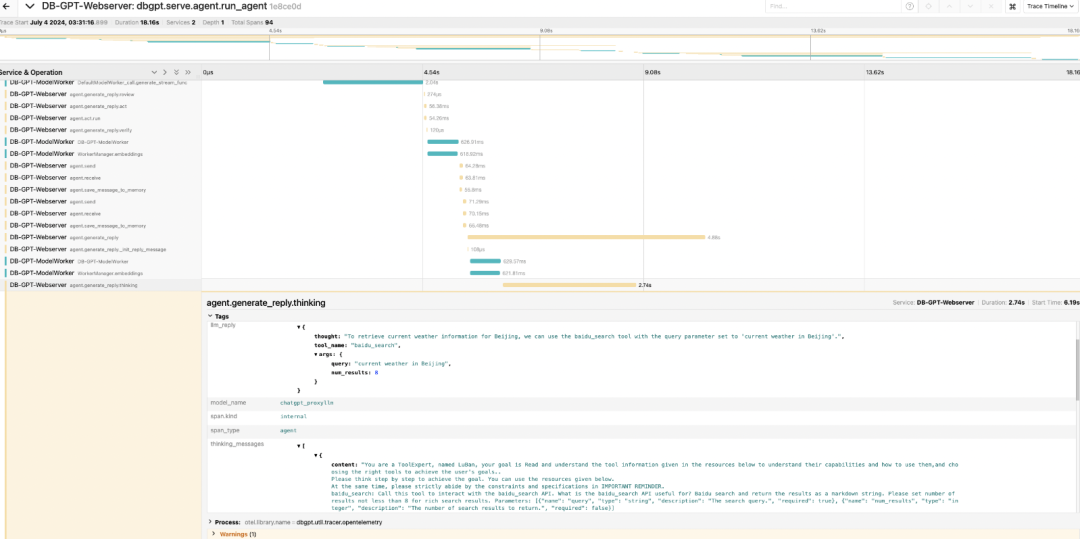Click the 4.88s agent.generate_reply span bar

pyautogui.click(x=585, y=237)
